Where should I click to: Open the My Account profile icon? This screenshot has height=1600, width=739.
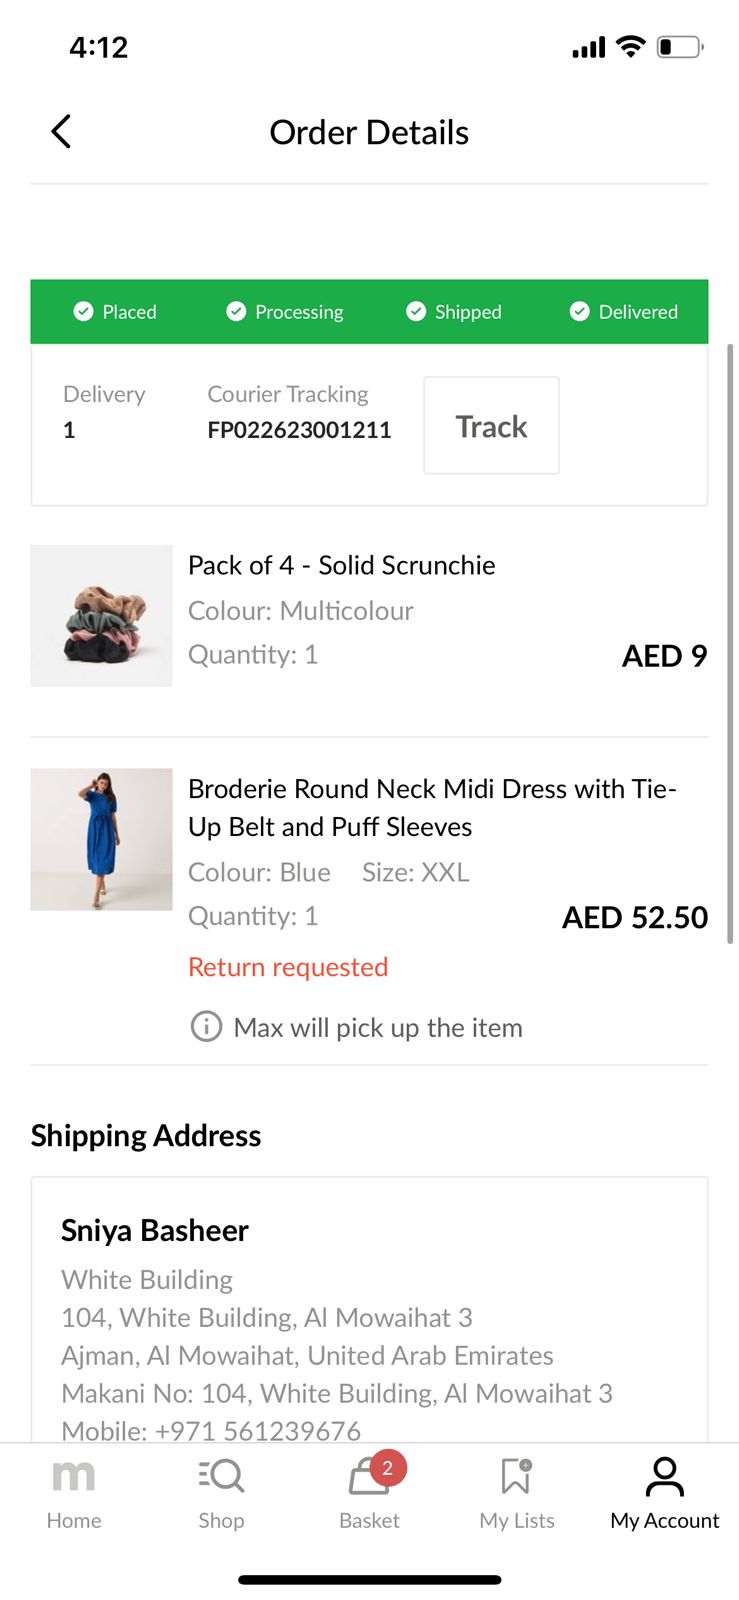coord(664,1476)
